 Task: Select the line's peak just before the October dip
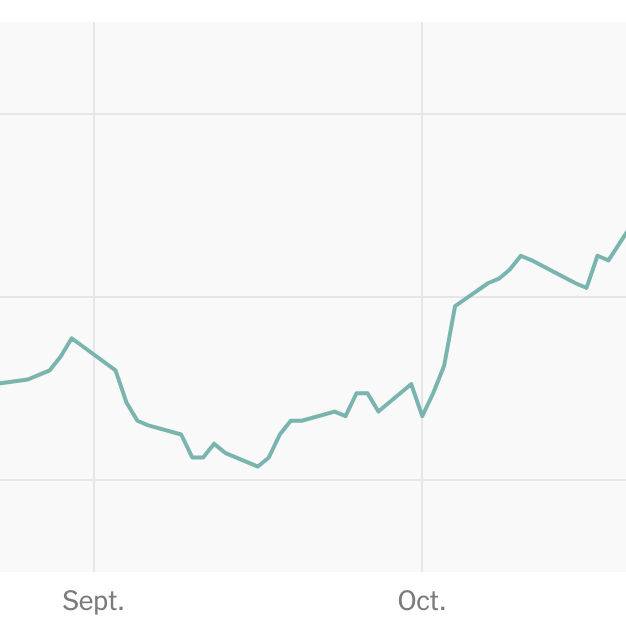click(411, 384)
